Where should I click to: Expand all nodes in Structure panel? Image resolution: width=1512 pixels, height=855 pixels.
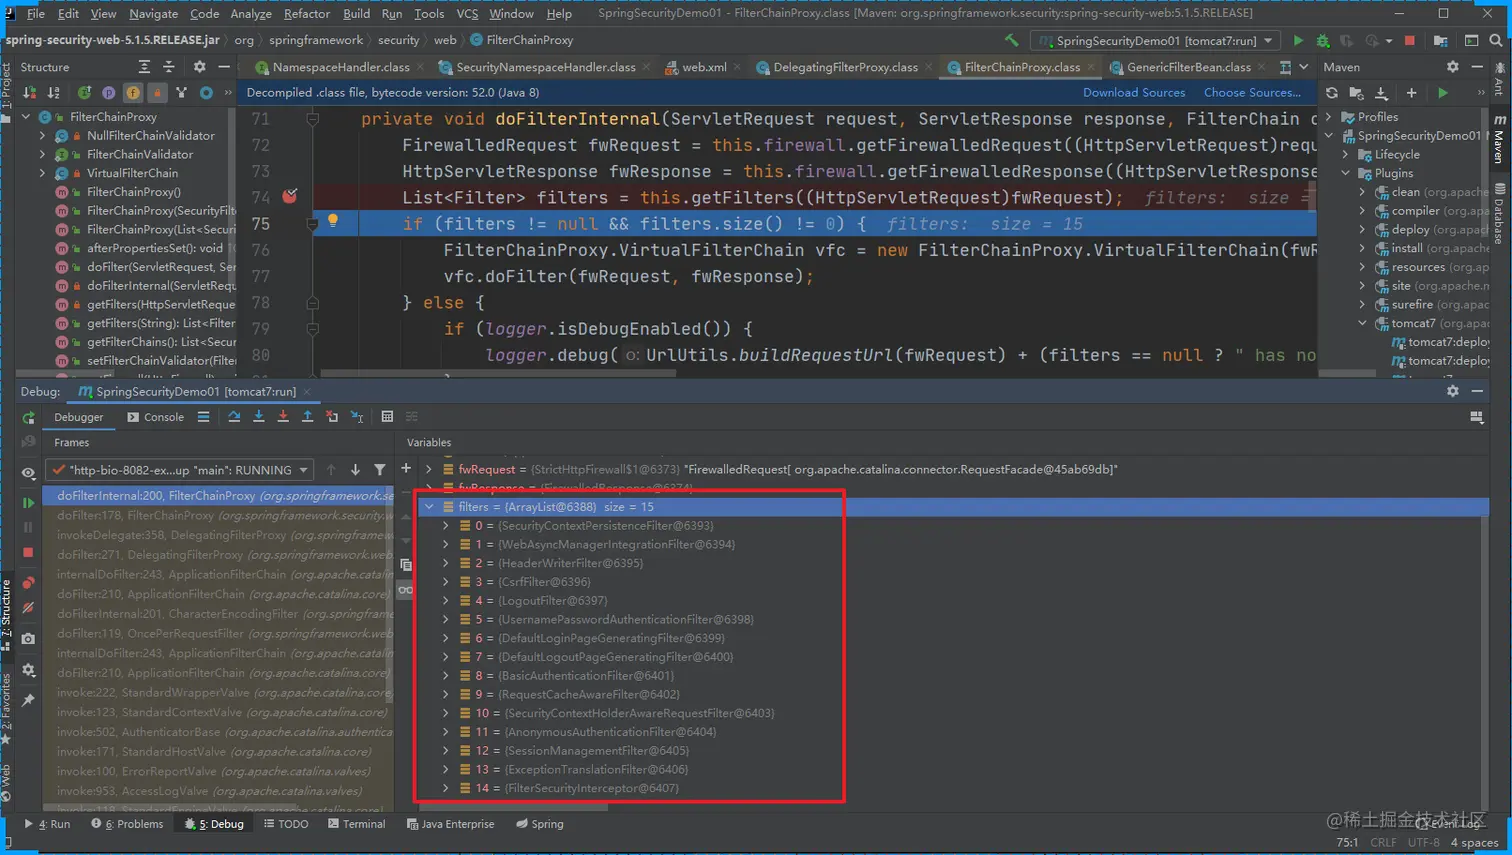144,67
